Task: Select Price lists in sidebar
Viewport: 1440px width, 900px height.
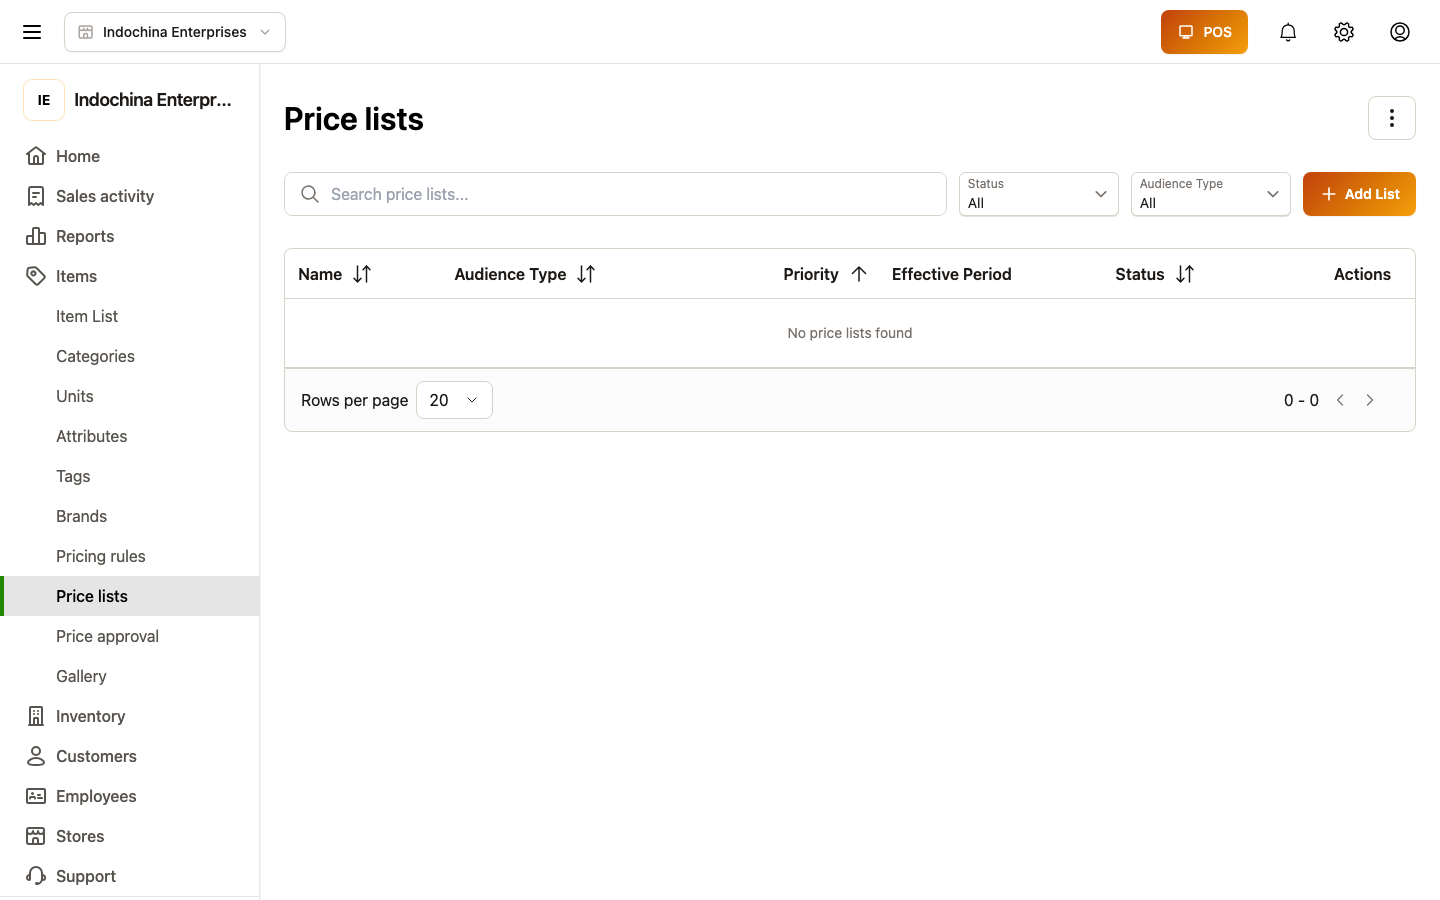Action: pyautogui.click(x=130, y=596)
